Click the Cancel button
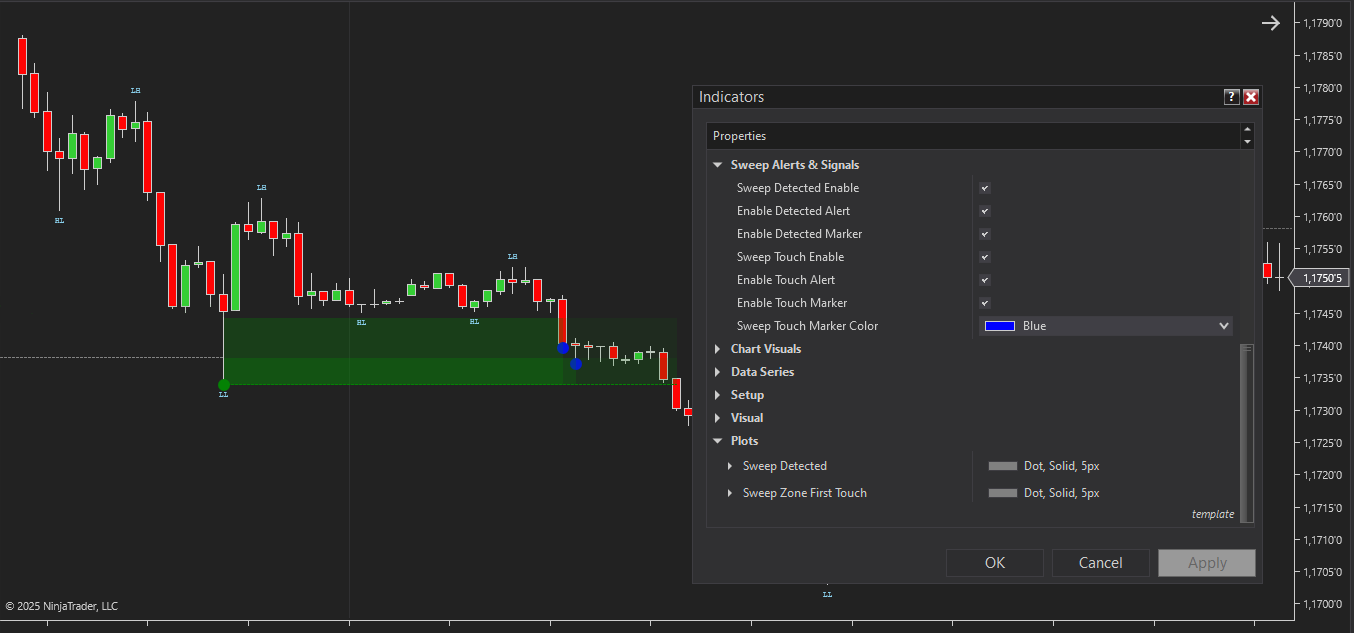Image resolution: width=1354 pixels, height=633 pixels. click(1100, 563)
